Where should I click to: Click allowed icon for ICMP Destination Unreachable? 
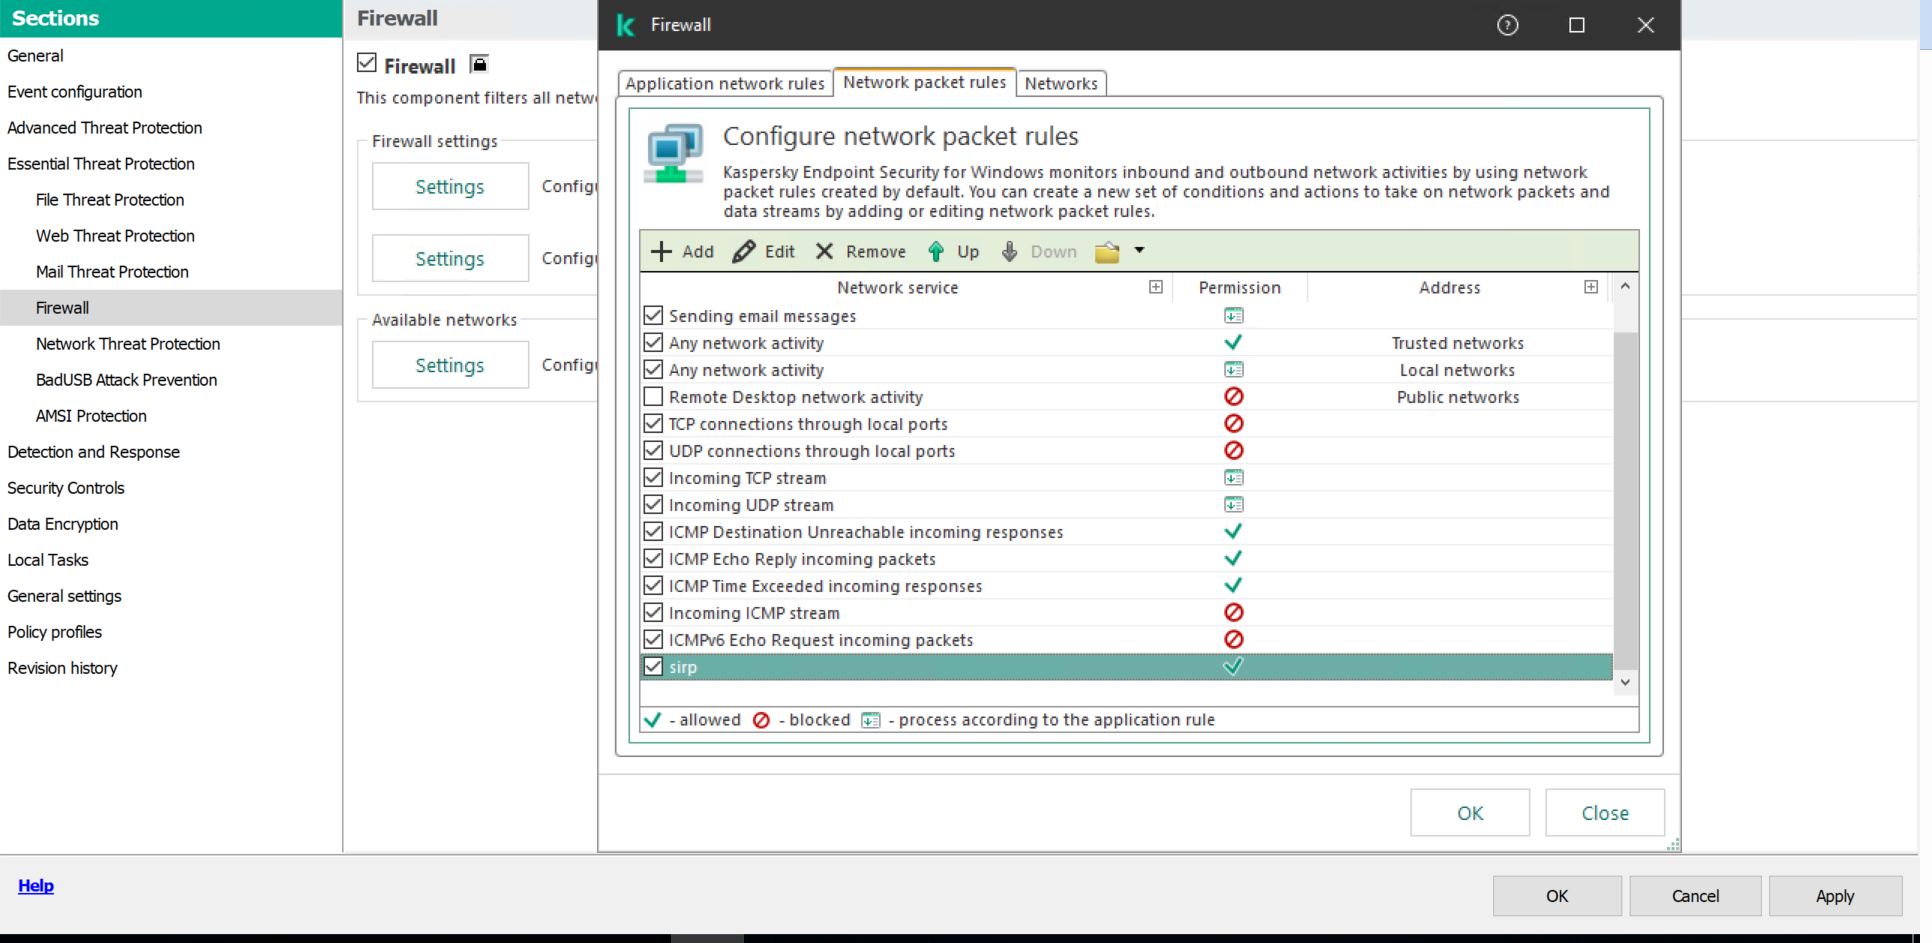click(x=1233, y=532)
